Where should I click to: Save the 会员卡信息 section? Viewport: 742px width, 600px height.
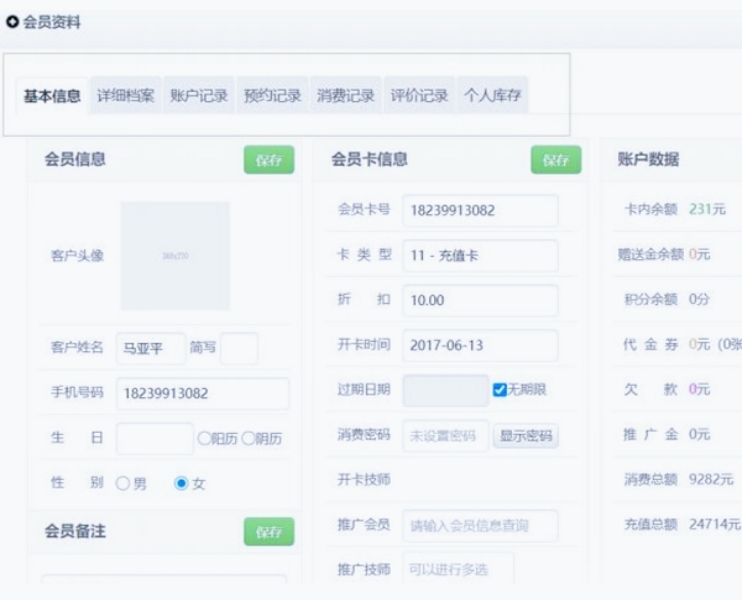point(556,160)
